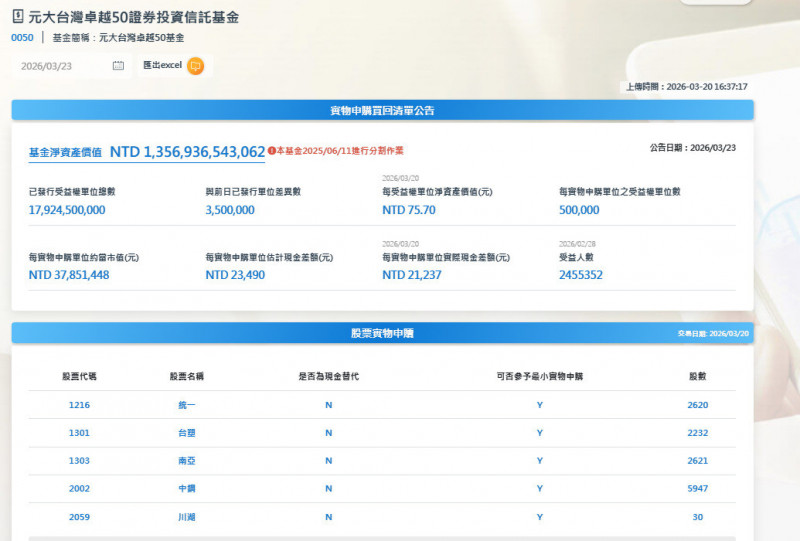Viewport: 800px width, 541px height.
Task: Click the 2455352 beneficiary count
Action: (x=581, y=275)
